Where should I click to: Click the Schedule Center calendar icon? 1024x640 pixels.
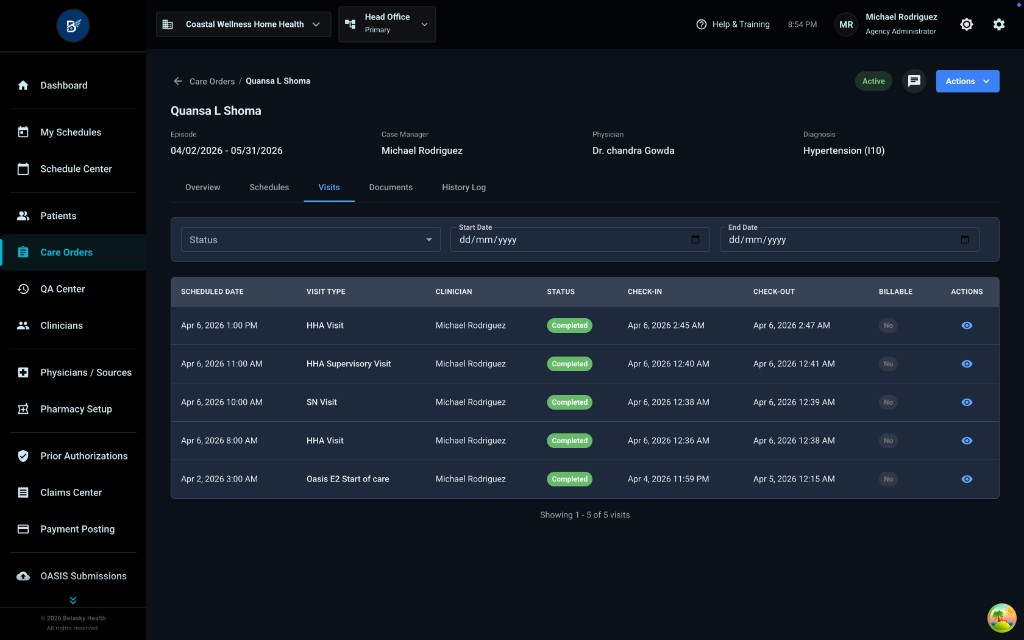coord(23,168)
